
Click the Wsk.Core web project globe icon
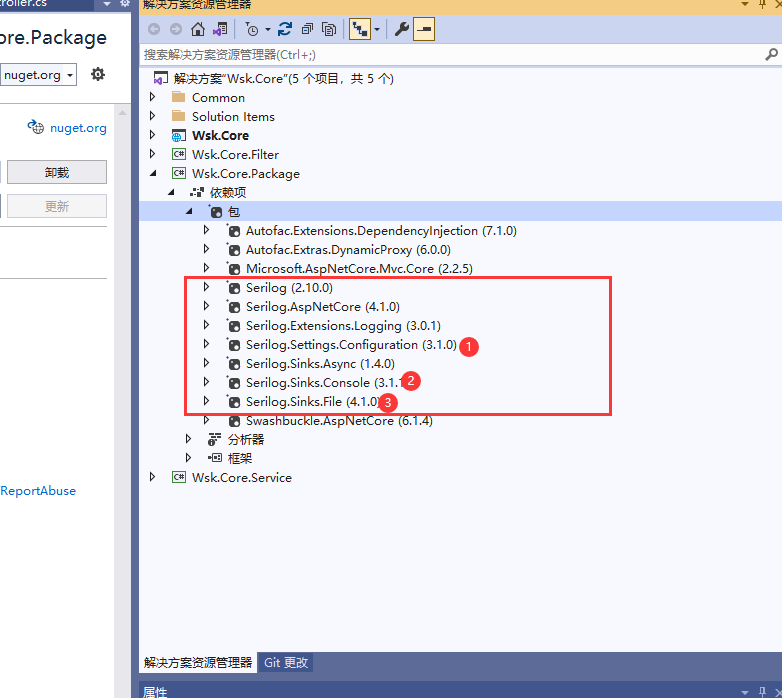[178, 136]
